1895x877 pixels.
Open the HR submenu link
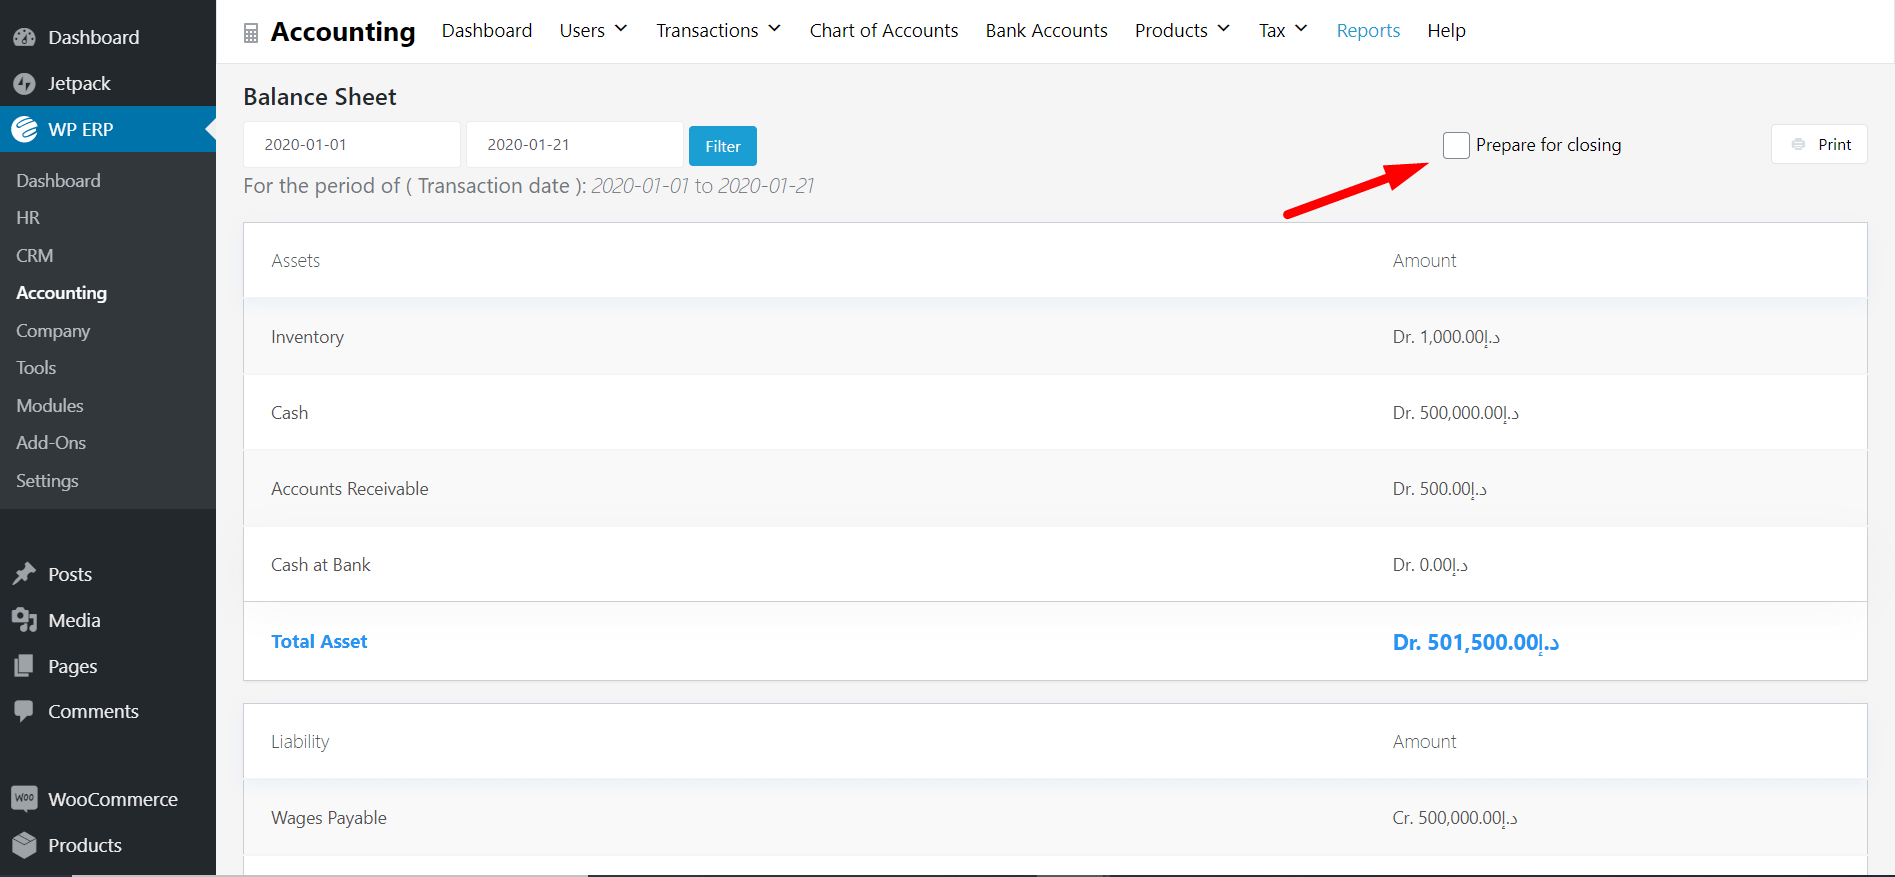pos(28,218)
